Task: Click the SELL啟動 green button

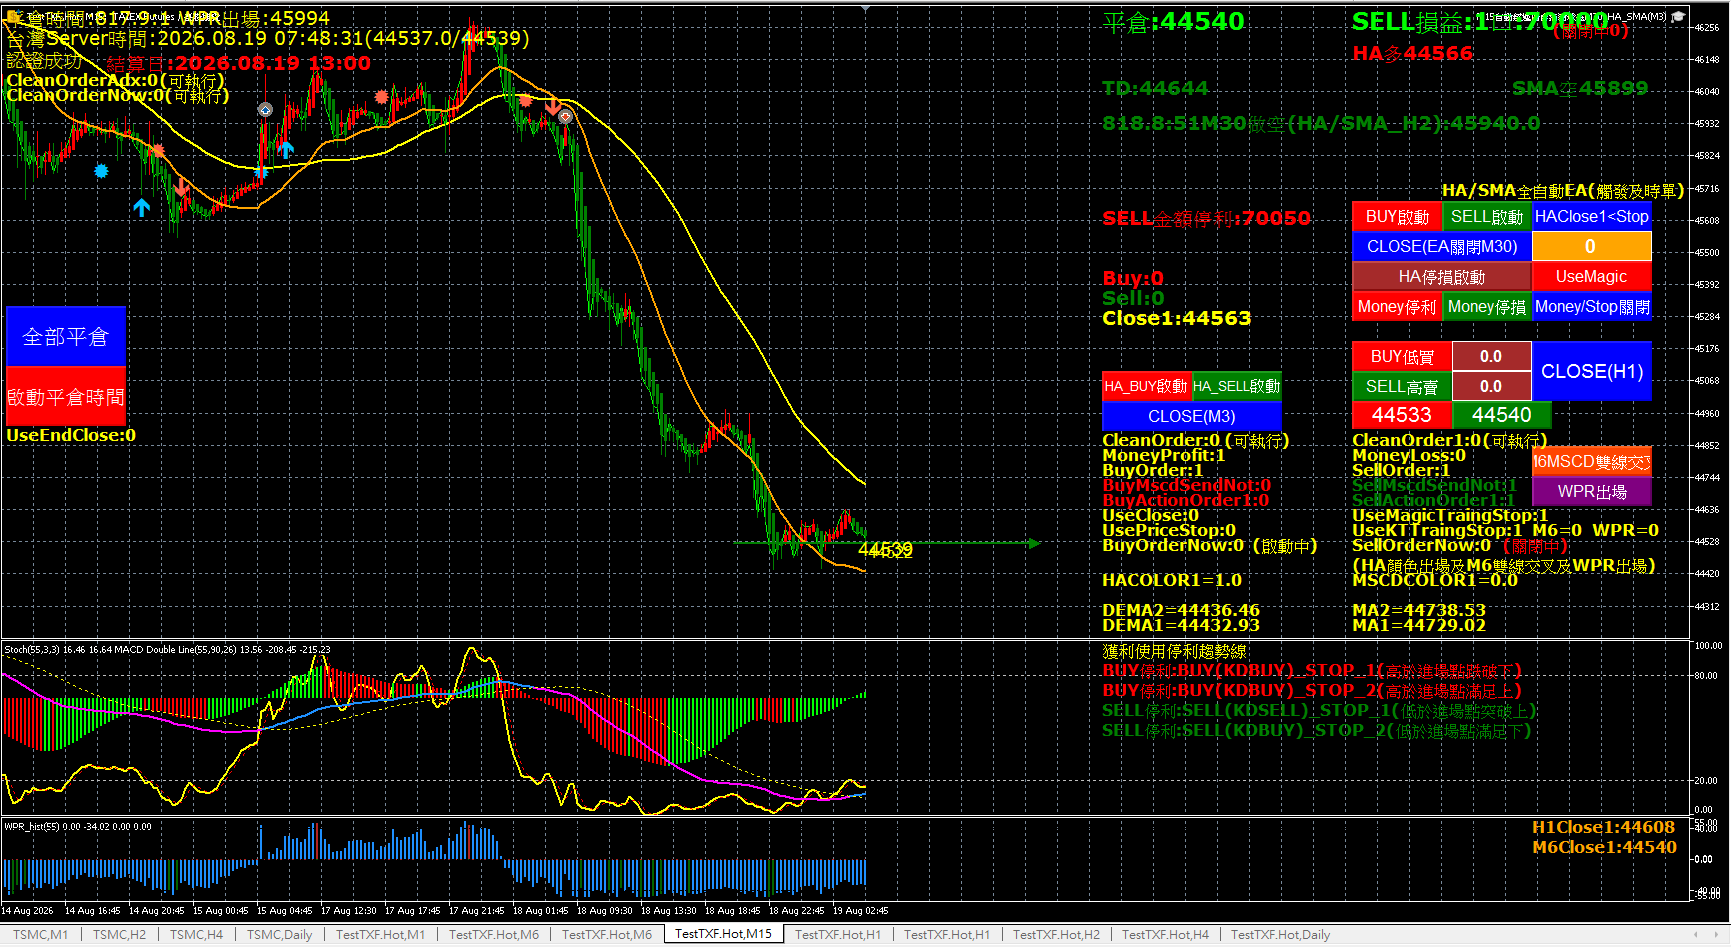Action: click(1487, 217)
